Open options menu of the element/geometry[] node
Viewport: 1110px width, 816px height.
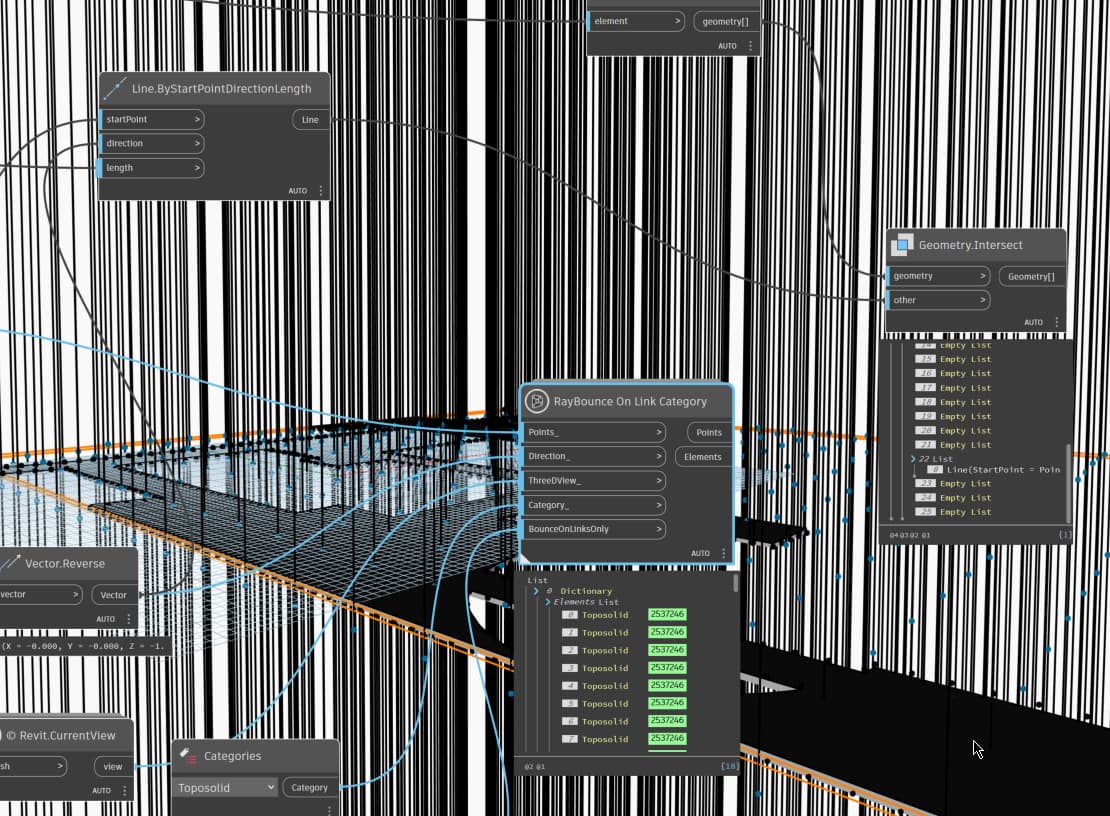click(x=750, y=45)
